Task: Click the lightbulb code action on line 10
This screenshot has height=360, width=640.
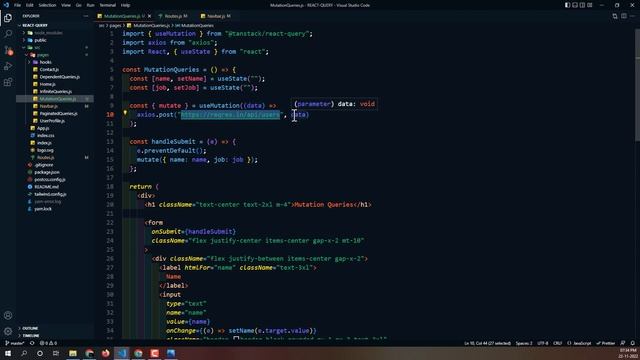Action: pos(125,113)
